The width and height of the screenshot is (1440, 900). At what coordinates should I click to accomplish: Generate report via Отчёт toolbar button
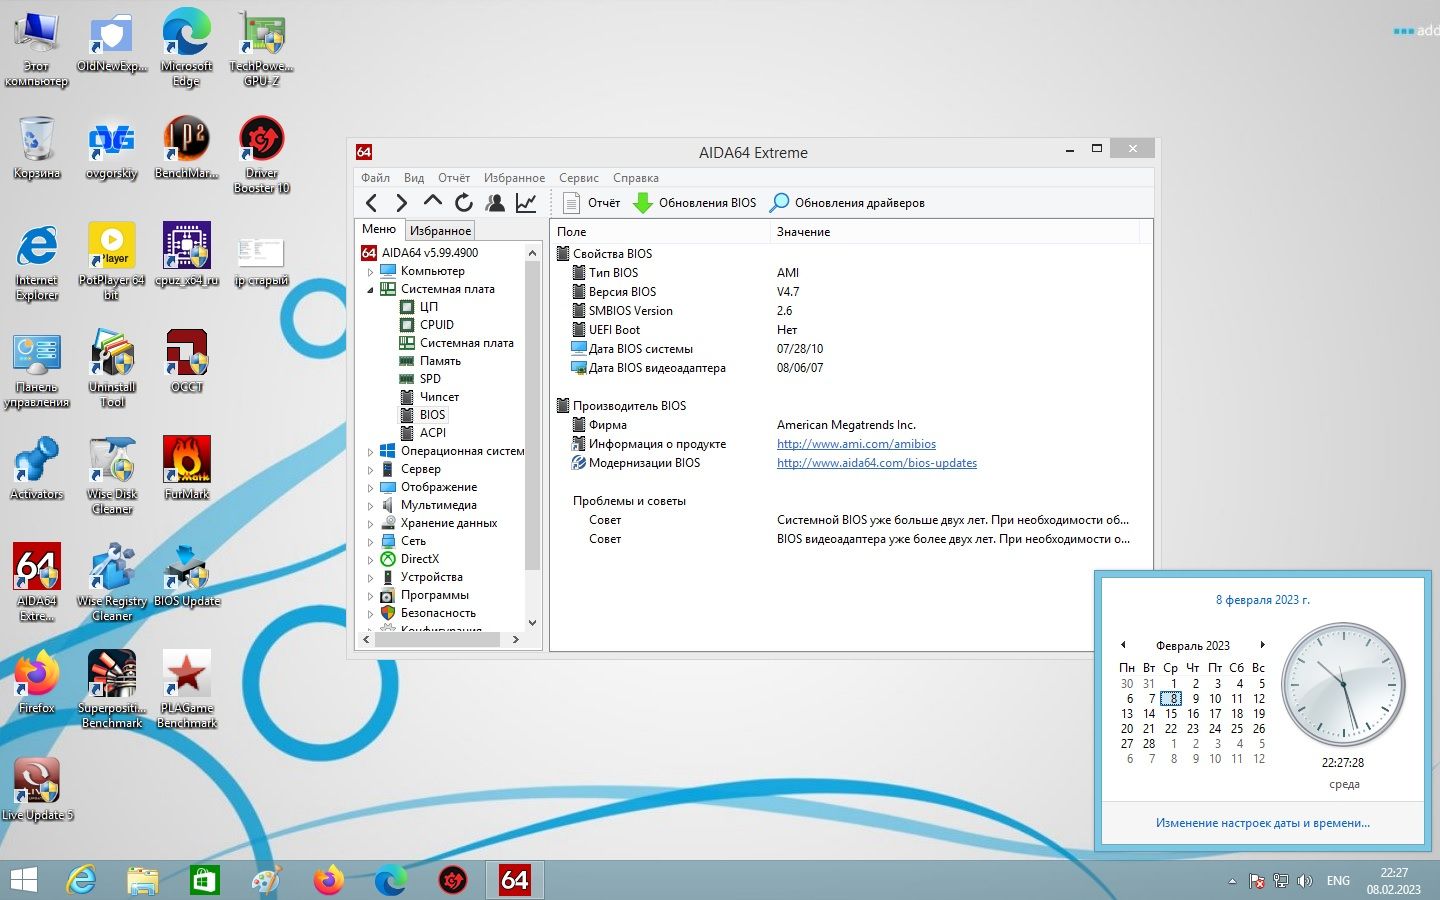592,203
